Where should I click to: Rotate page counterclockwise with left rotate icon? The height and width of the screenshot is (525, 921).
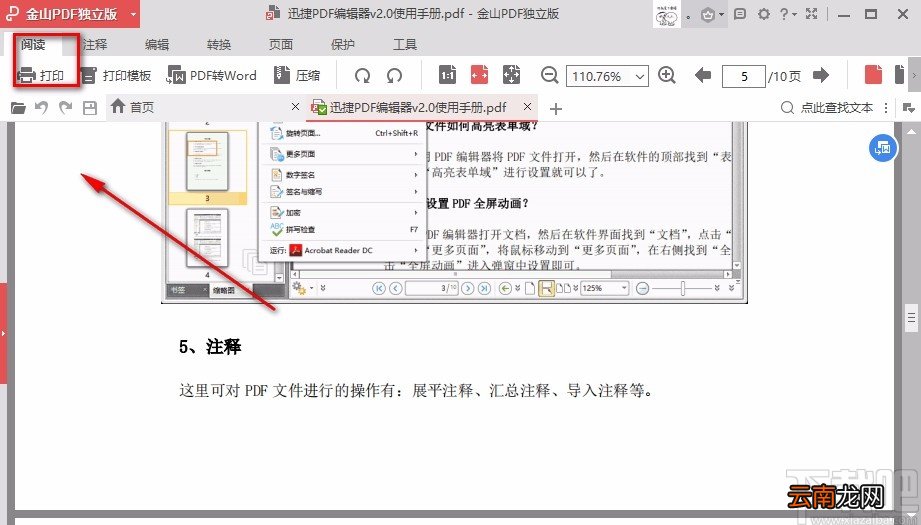(x=362, y=75)
